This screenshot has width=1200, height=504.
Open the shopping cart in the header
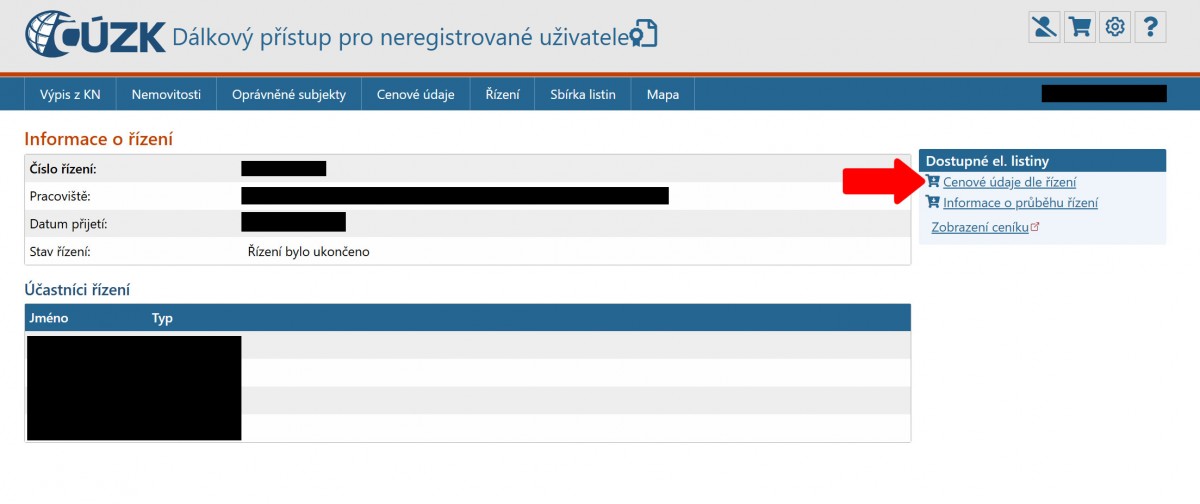click(x=1079, y=27)
